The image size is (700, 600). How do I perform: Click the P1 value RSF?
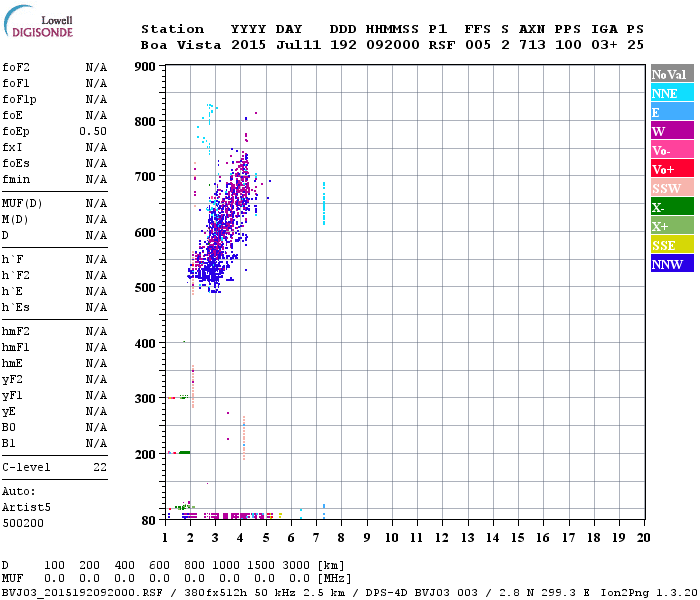pyautogui.click(x=442, y=45)
